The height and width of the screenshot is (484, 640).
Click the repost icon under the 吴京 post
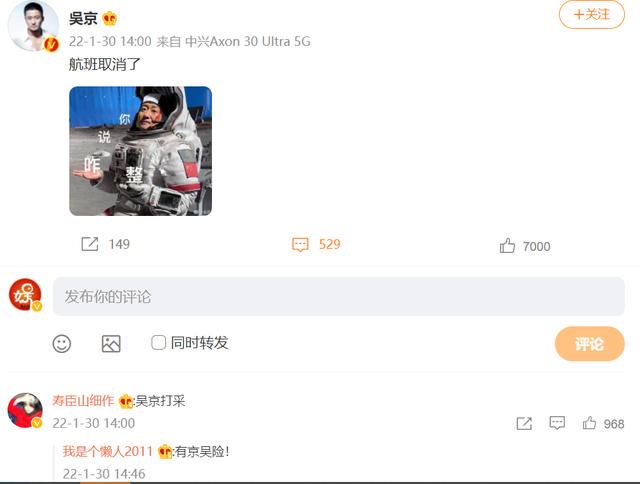90,244
